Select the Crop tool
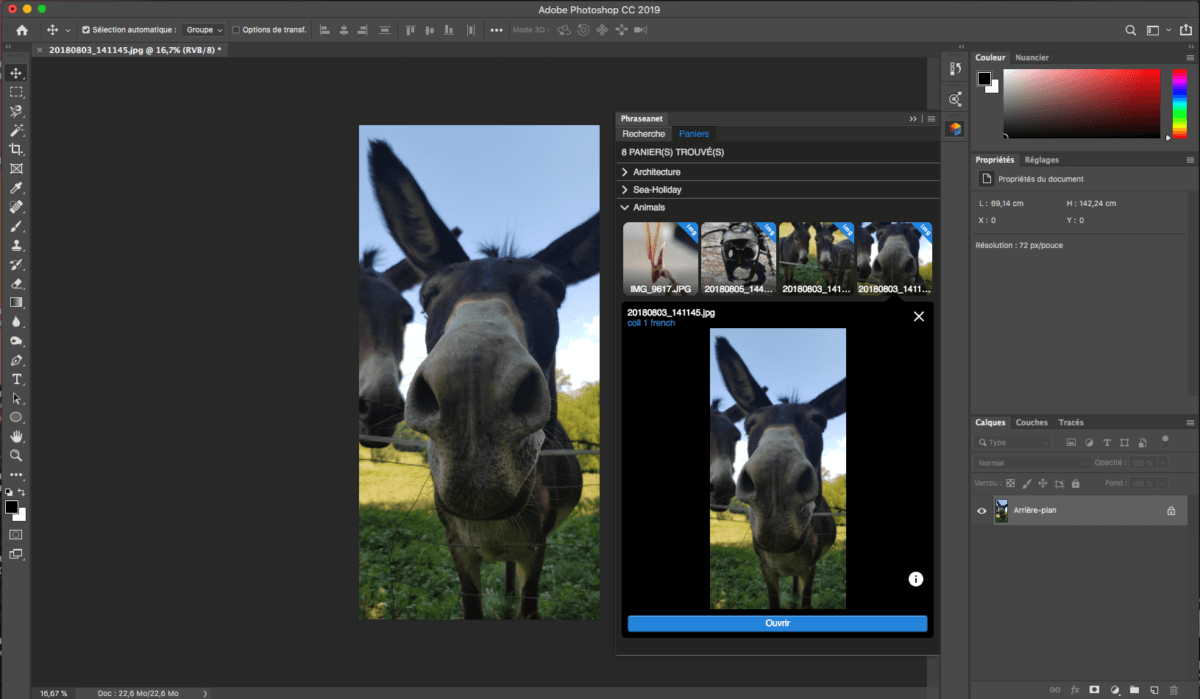 pos(14,149)
